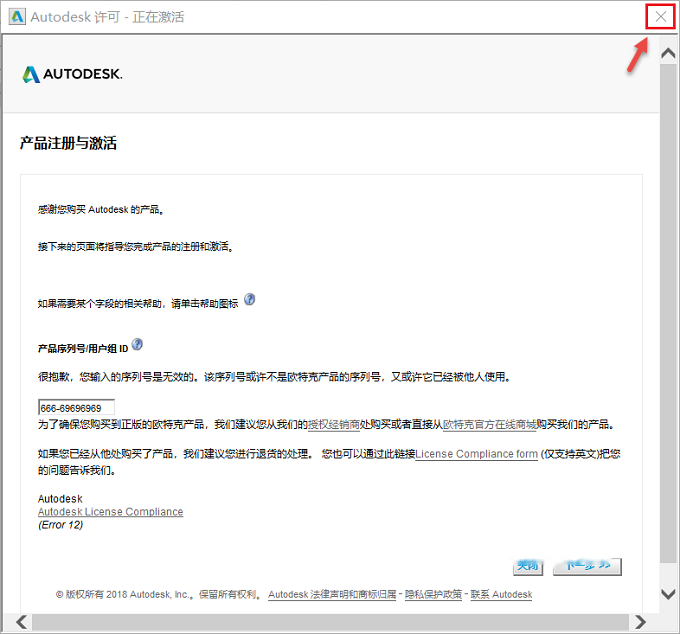
Task: Click the 感谢您购买 Autodesk 的产品 text
Action: (101, 210)
